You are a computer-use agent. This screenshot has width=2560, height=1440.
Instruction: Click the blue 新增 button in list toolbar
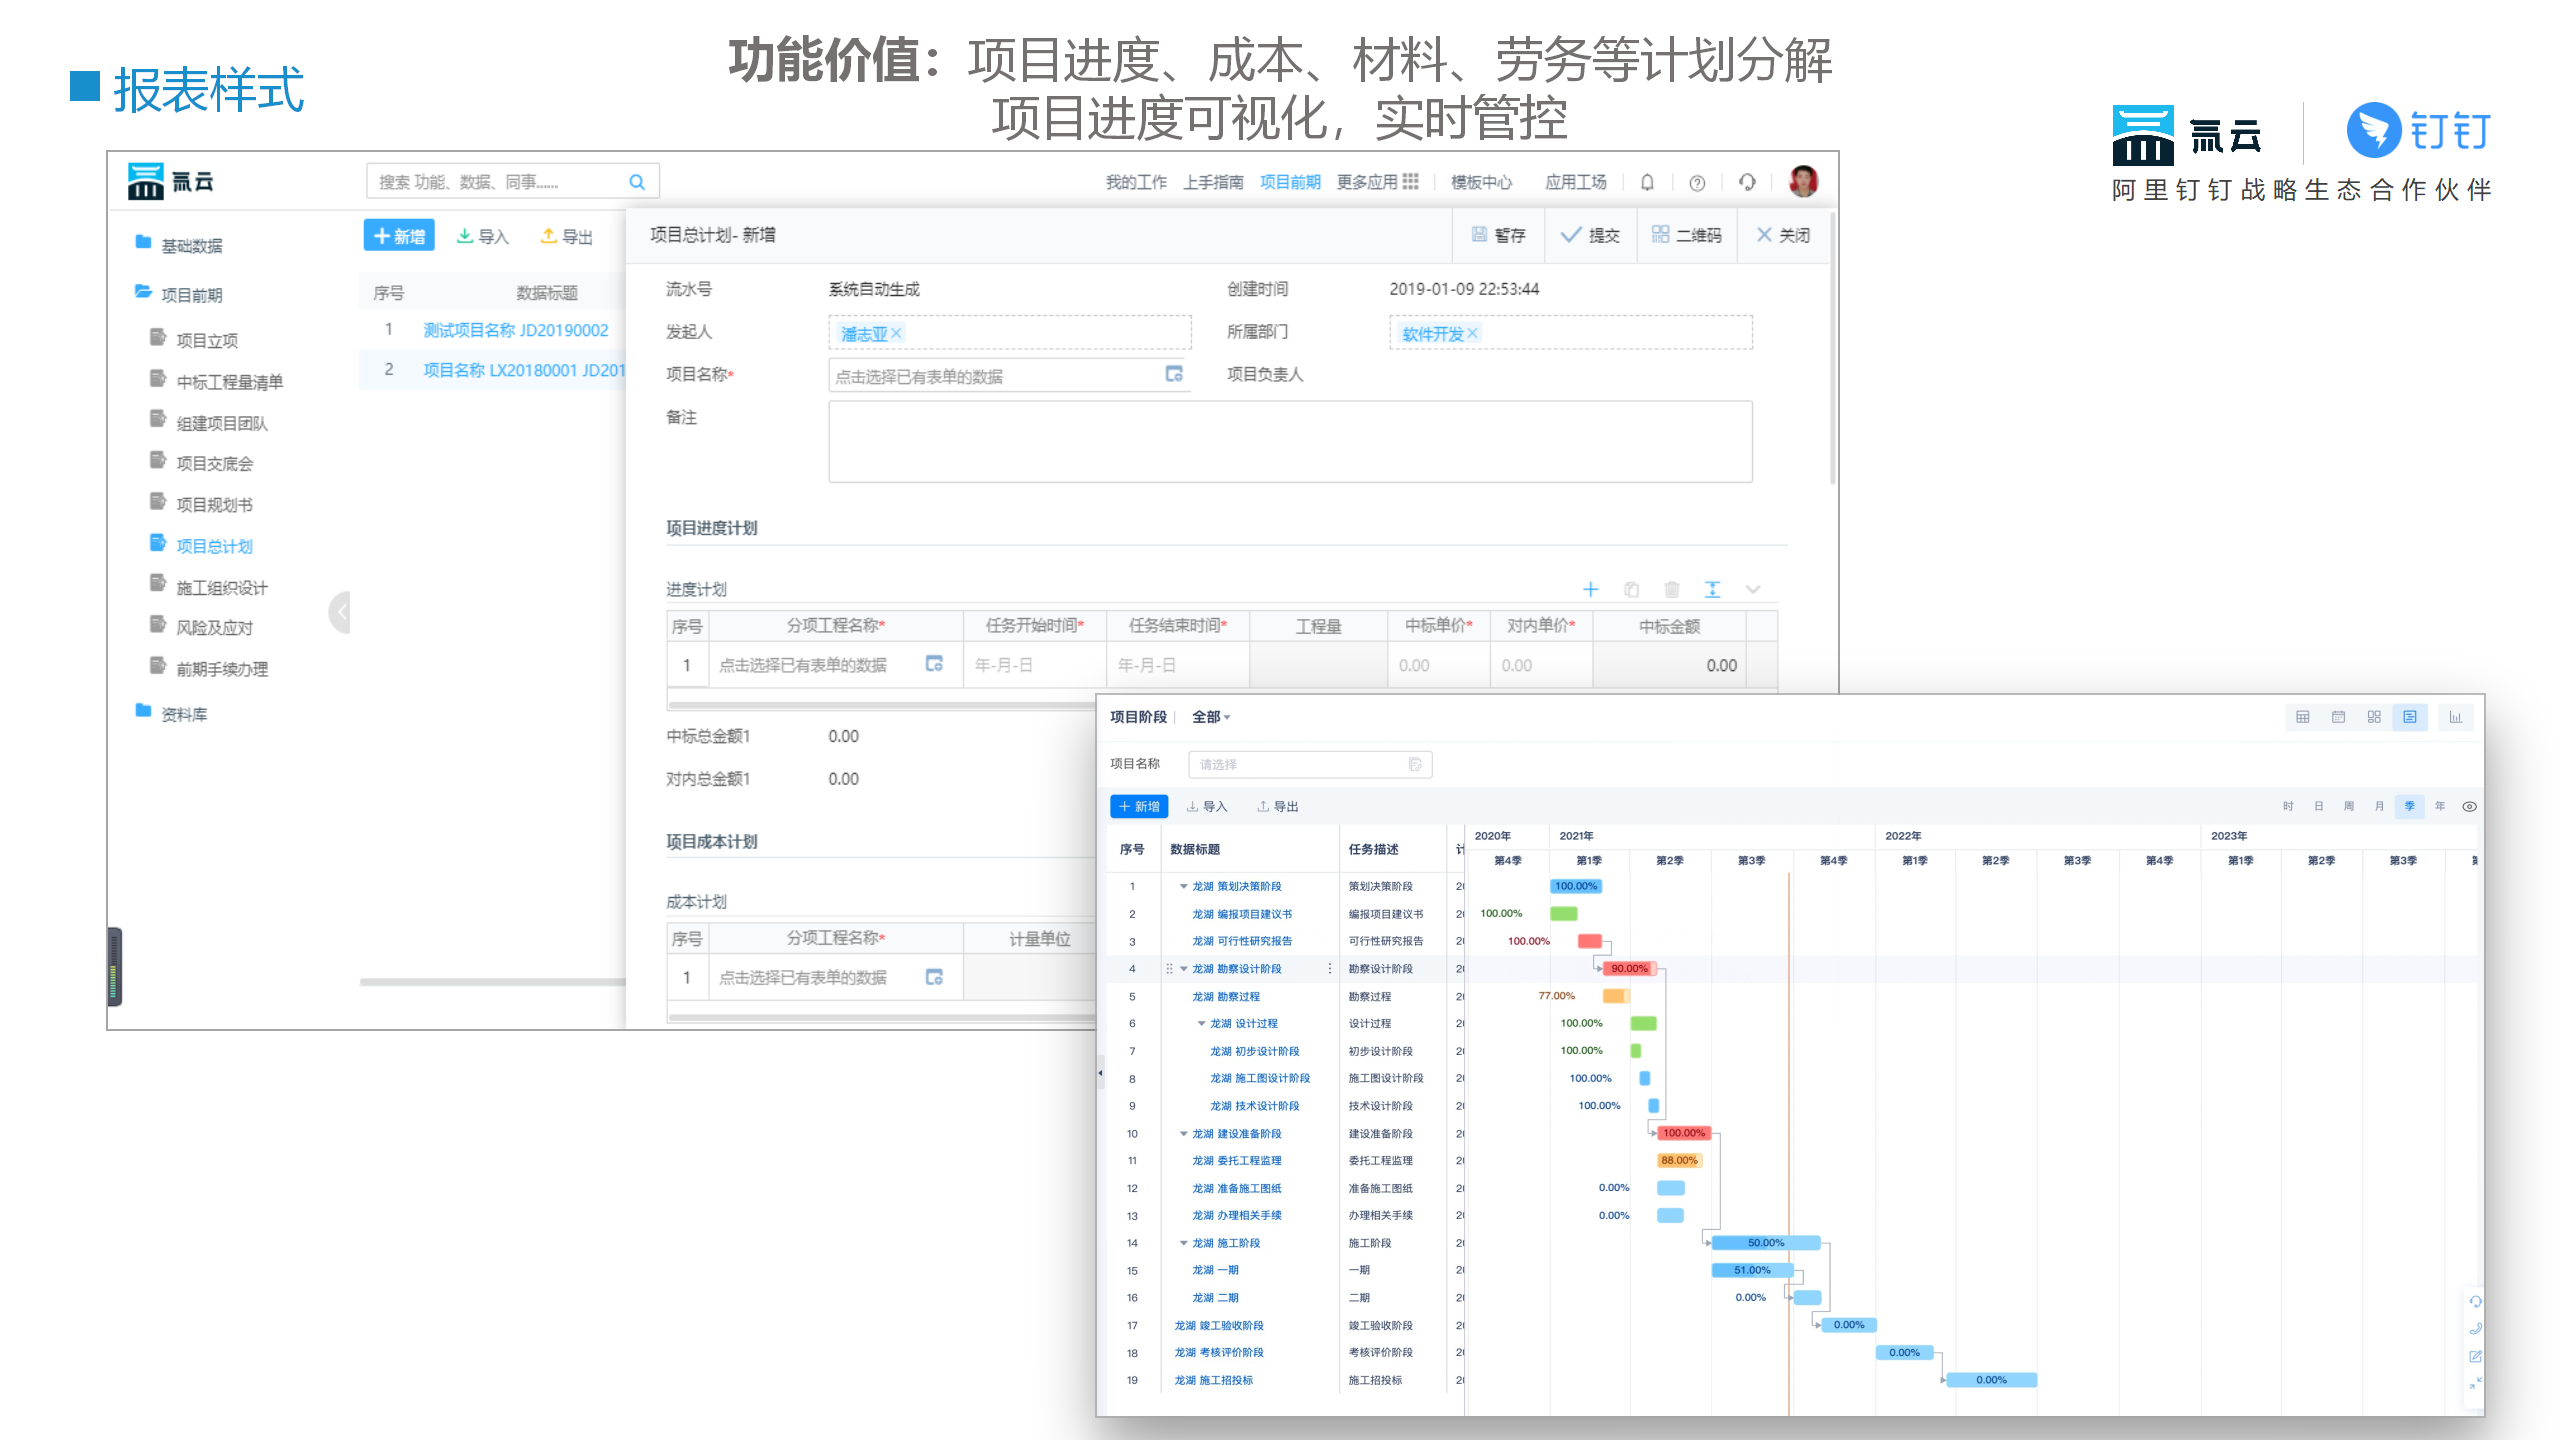399,236
